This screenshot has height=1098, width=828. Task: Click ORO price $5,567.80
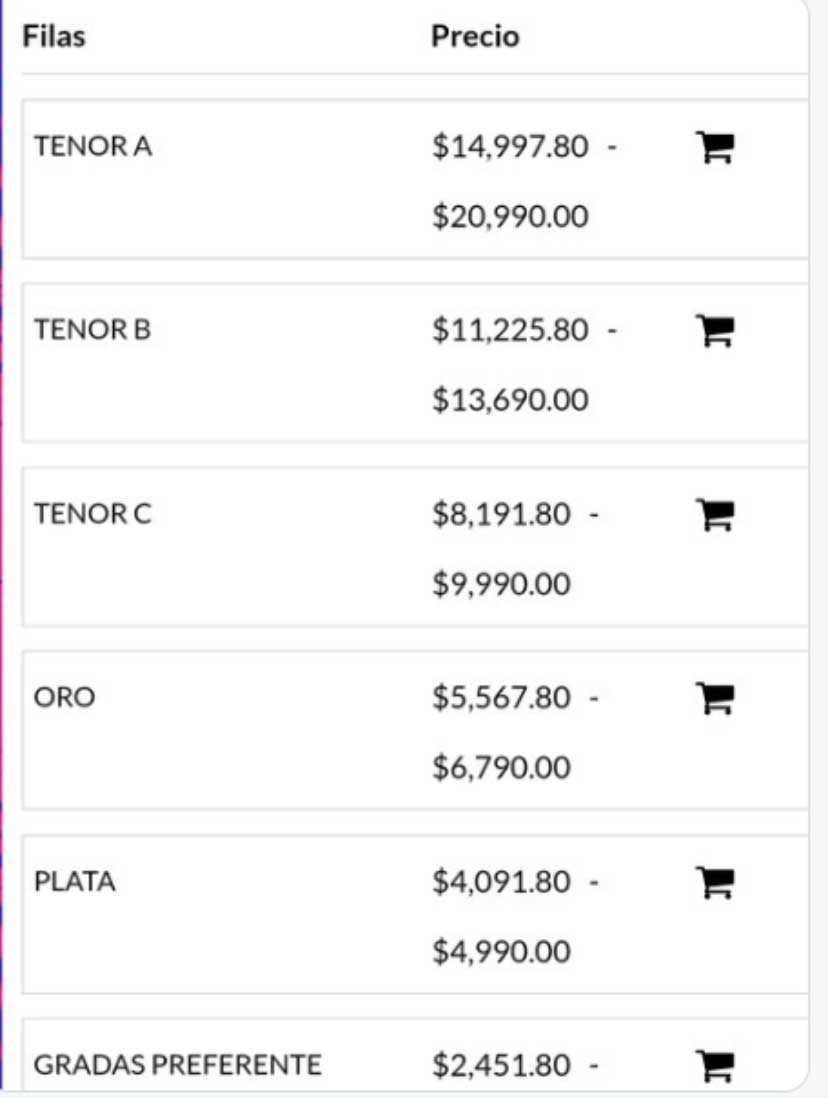(x=501, y=698)
